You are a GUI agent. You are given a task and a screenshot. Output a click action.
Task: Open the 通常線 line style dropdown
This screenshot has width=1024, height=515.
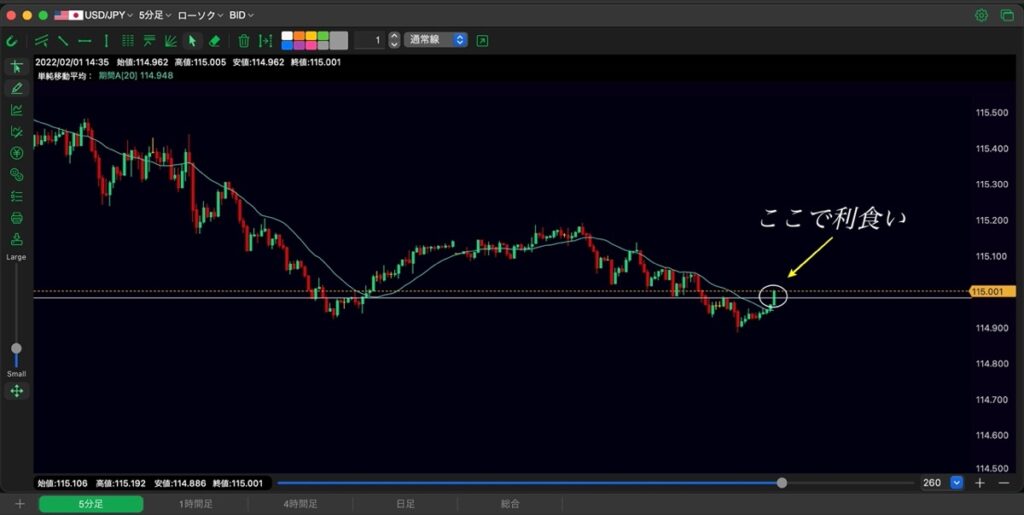(436, 40)
